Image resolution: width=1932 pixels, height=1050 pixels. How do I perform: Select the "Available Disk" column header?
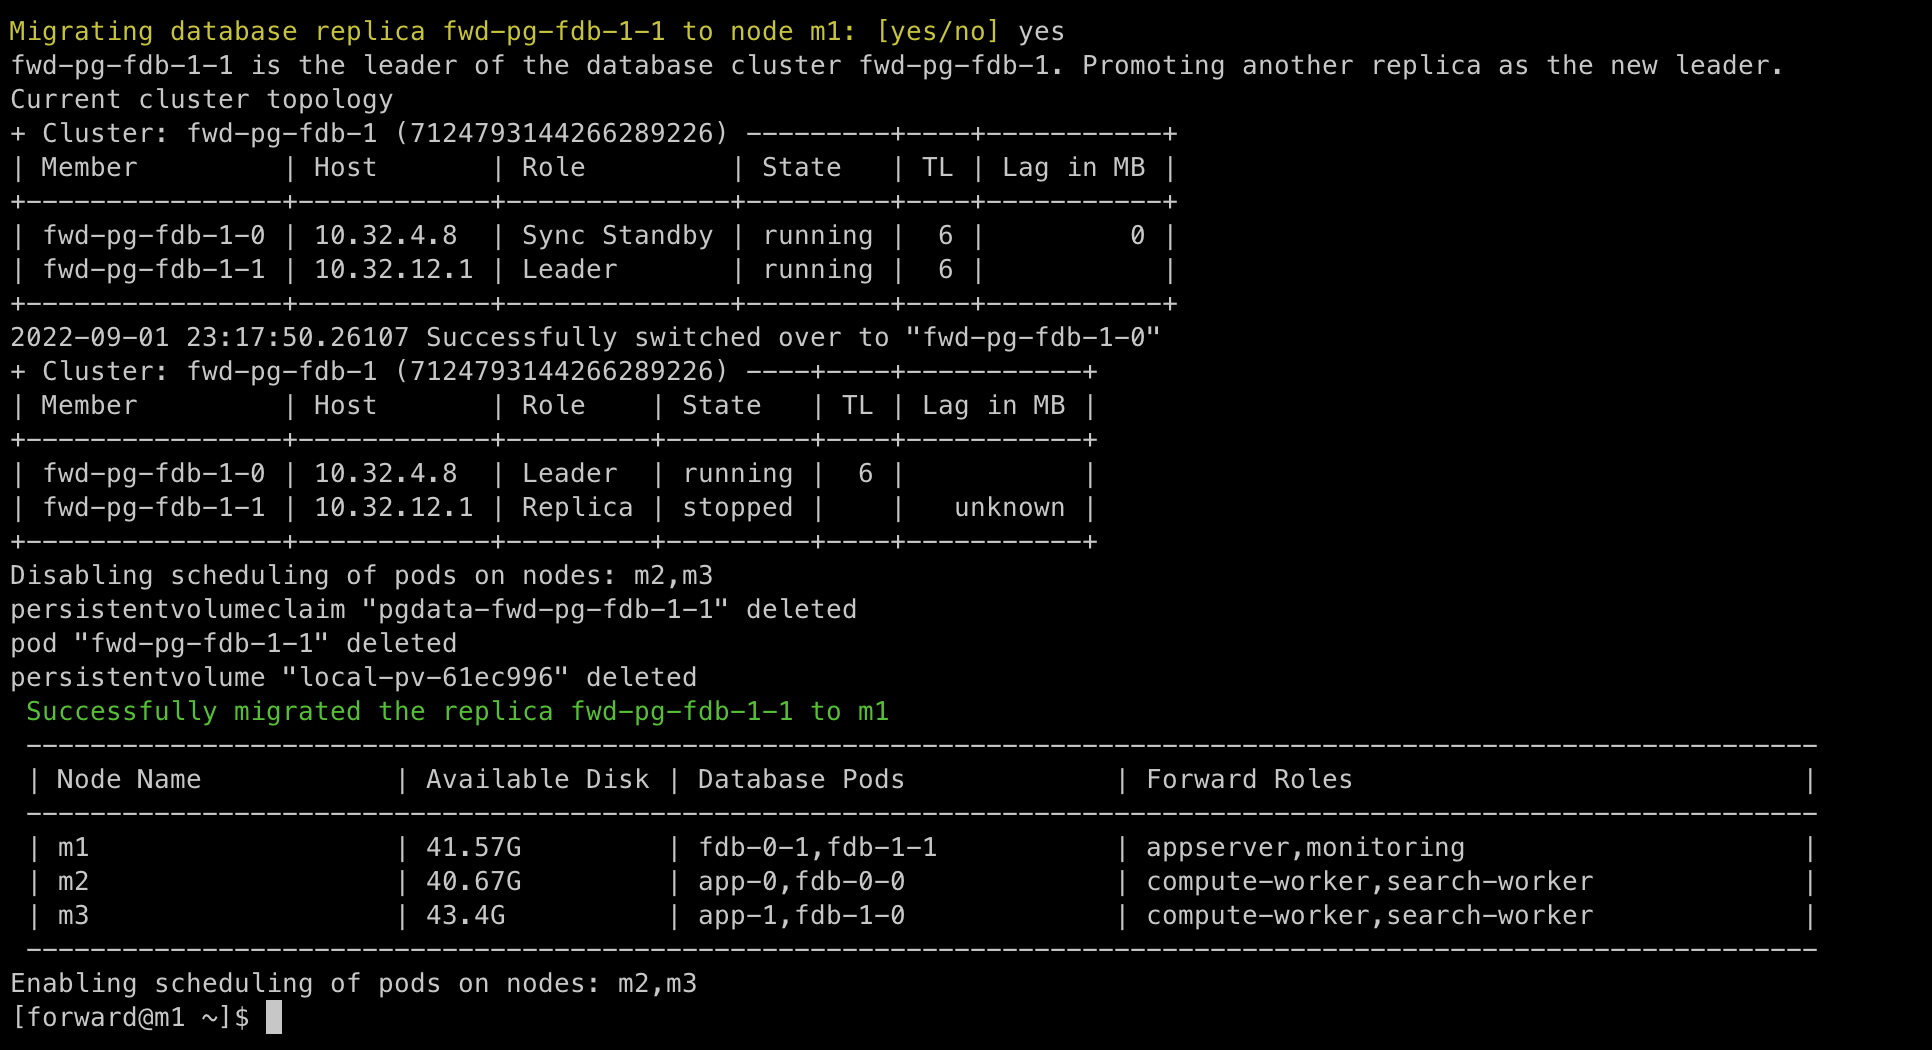point(537,779)
